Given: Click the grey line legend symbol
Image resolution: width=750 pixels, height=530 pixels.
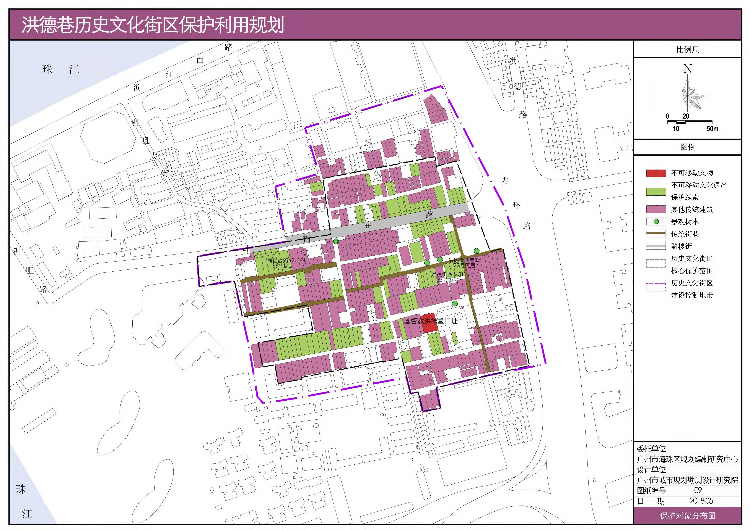Looking at the screenshot, I should click(656, 246).
